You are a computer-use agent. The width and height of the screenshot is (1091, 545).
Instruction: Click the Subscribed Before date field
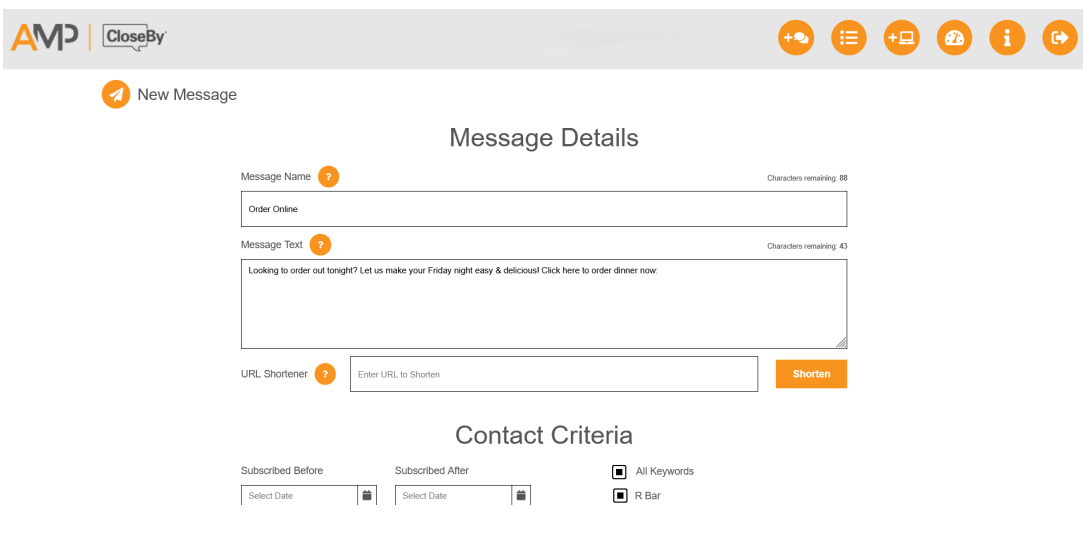tap(299, 495)
